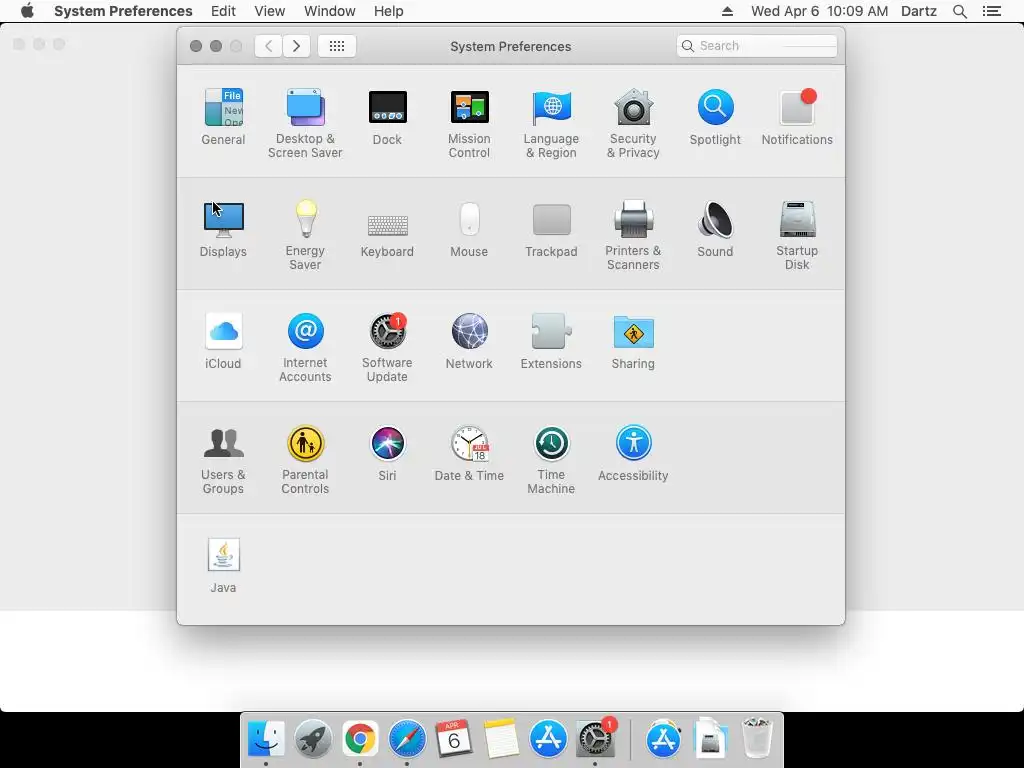Open the View menu
The width and height of the screenshot is (1024, 768).
pos(270,11)
